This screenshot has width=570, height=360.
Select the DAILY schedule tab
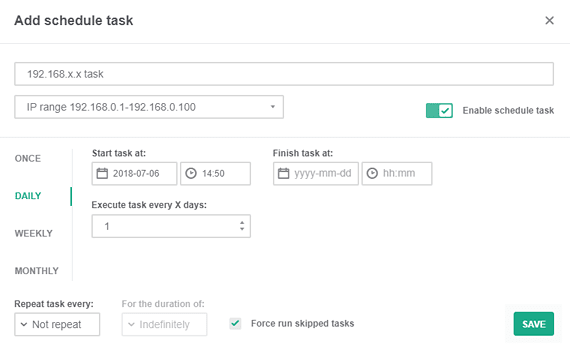click(28, 196)
